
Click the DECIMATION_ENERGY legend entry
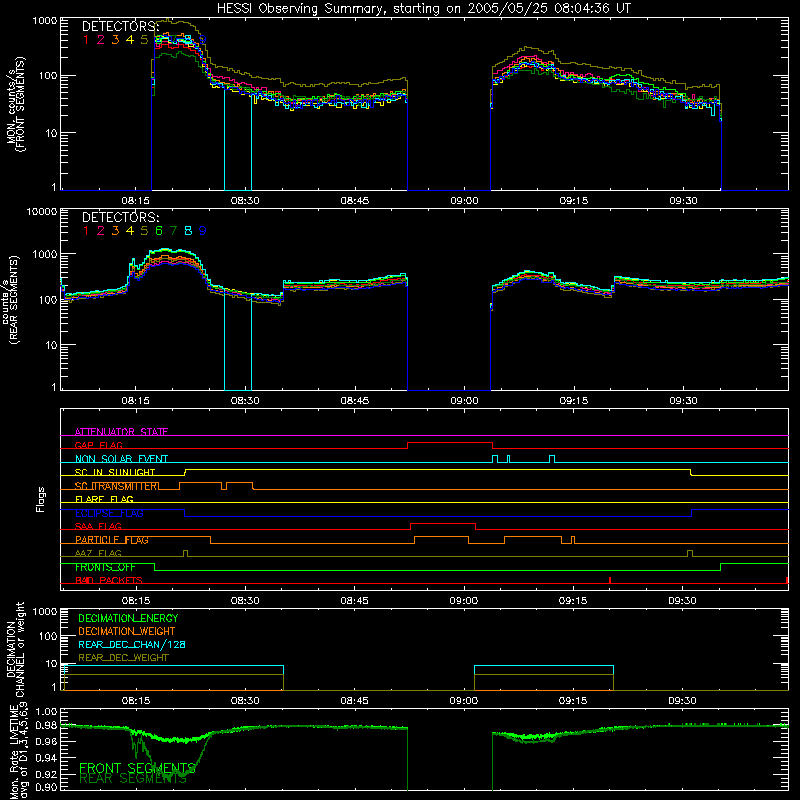[128, 618]
